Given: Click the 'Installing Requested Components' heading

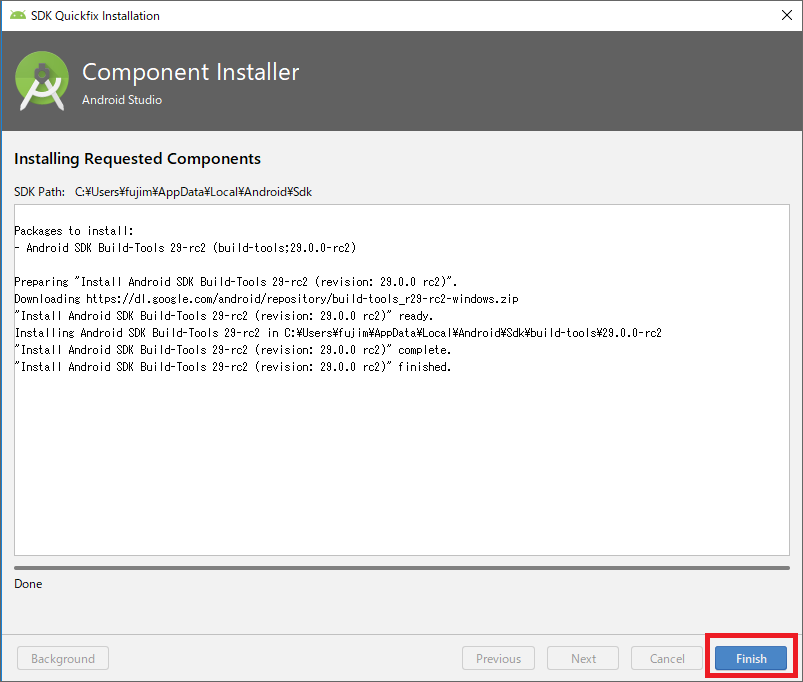Looking at the screenshot, I should tap(137, 159).
